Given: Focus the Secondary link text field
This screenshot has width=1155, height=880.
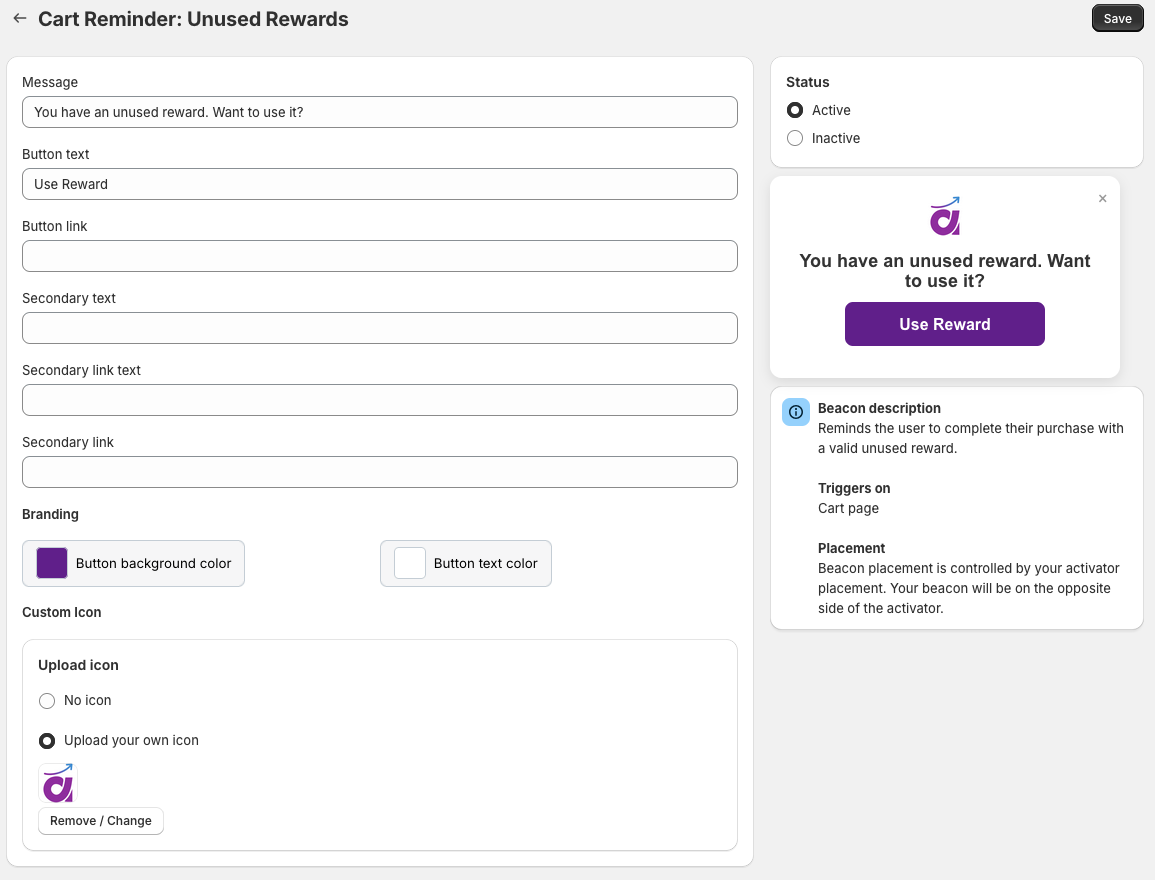Looking at the screenshot, I should [379, 400].
